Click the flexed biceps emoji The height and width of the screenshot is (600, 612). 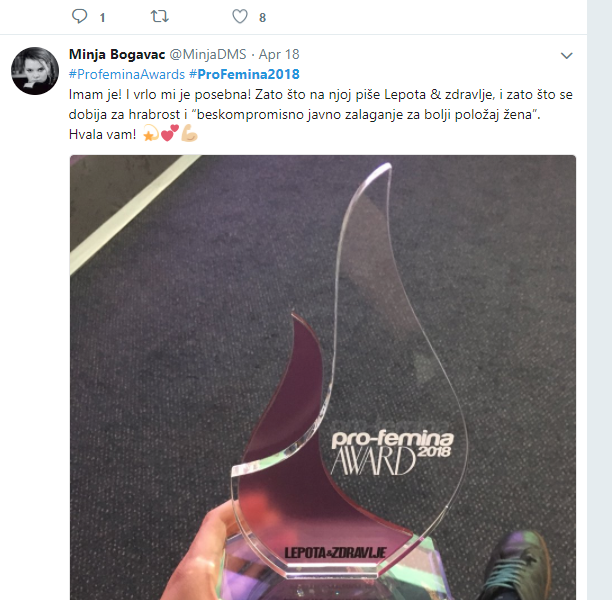pyautogui.click(x=189, y=134)
